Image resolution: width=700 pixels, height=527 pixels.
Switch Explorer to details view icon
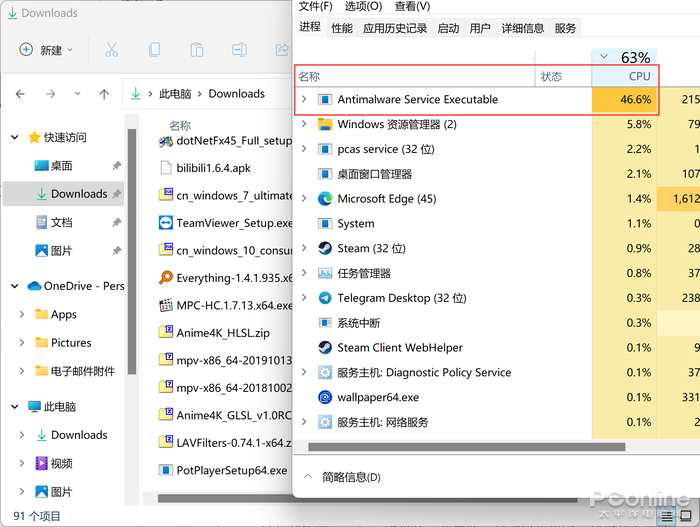coord(667,517)
